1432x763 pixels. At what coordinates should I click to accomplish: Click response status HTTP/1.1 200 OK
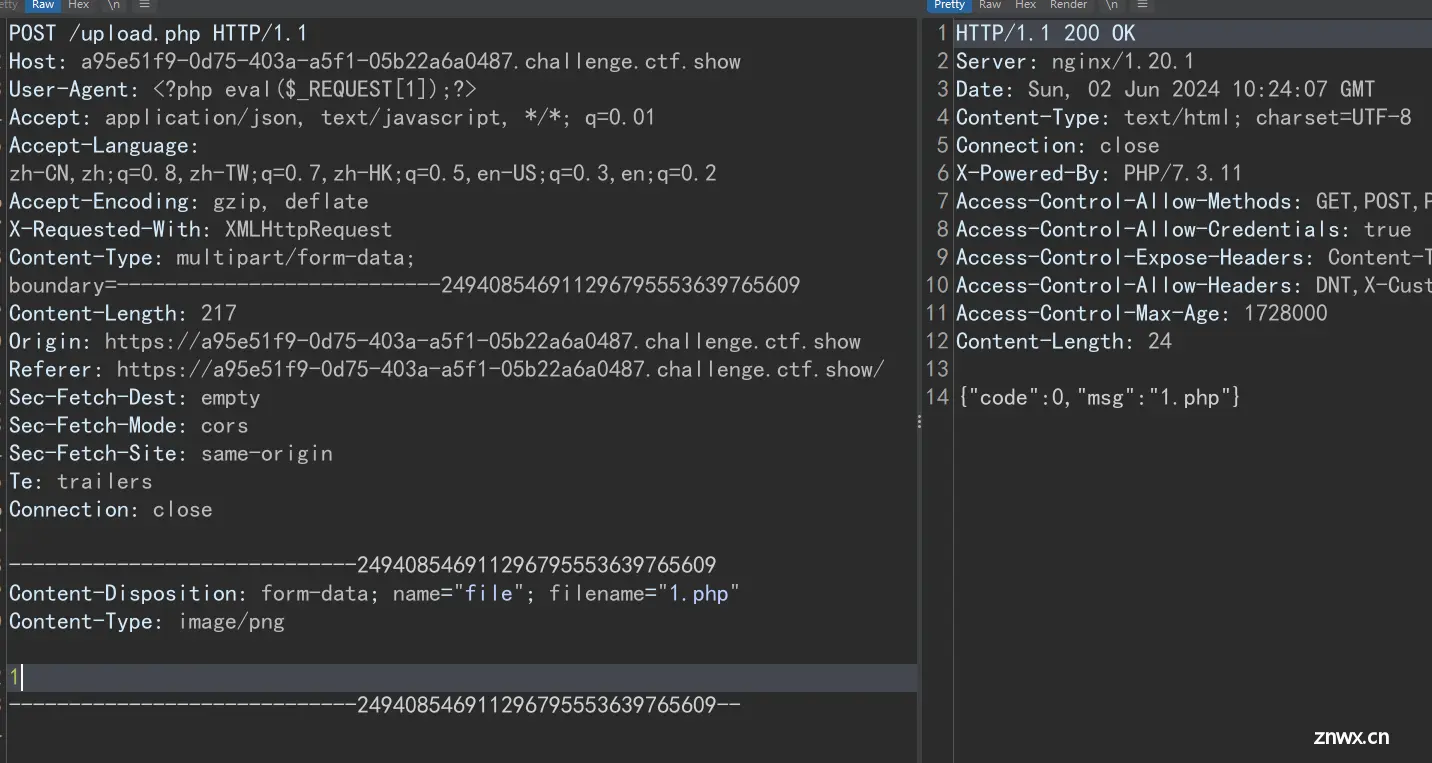click(1046, 33)
